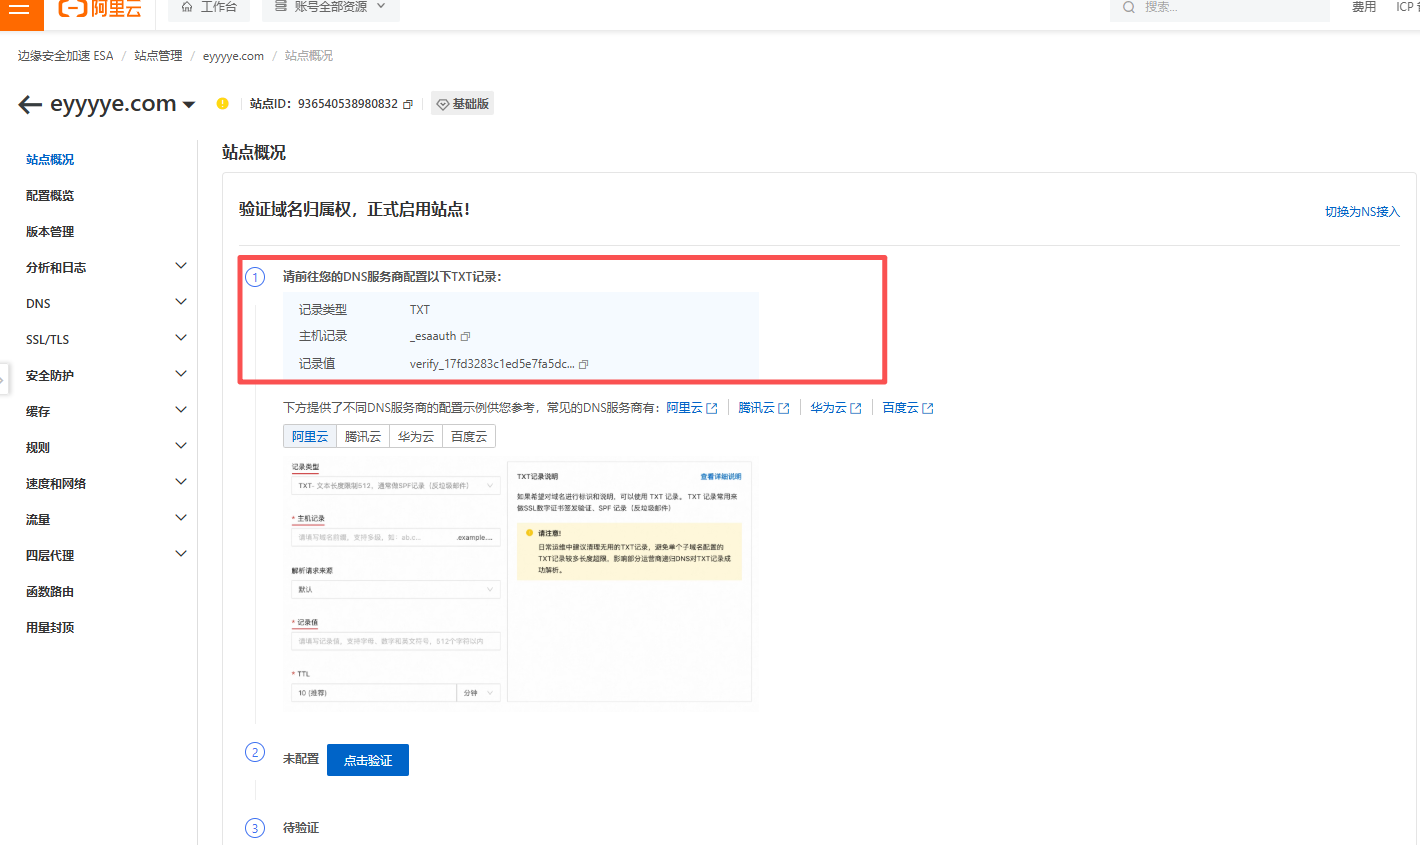Open the 百度云 external DNS link
The width and height of the screenshot is (1420, 845).
point(907,408)
